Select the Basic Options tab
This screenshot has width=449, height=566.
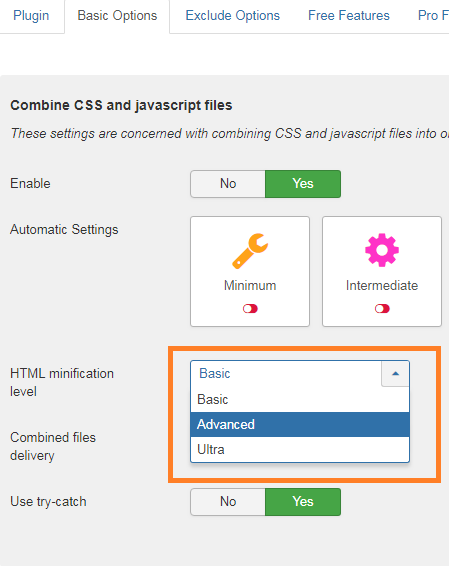(117, 16)
